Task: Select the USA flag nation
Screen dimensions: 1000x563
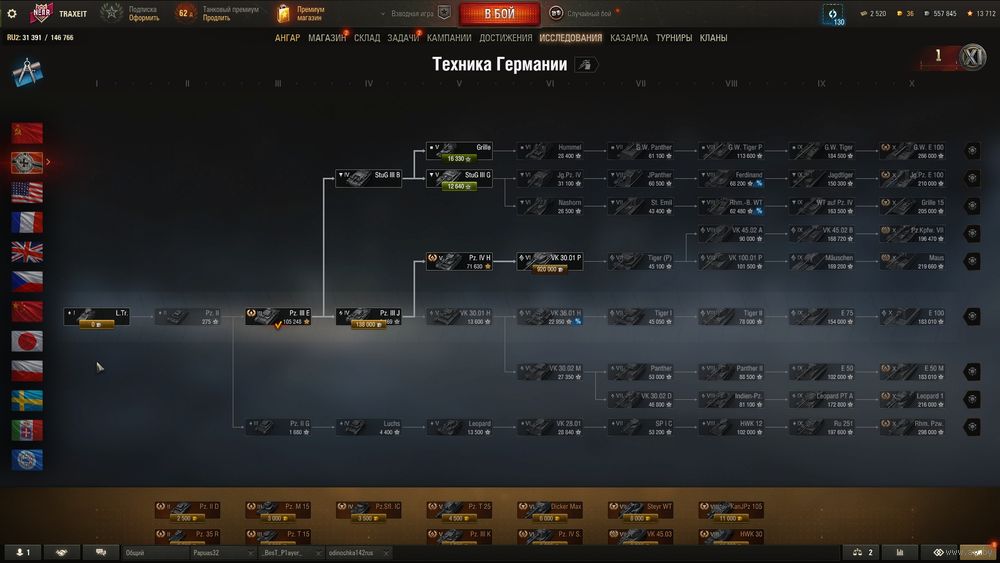Action: (27, 193)
